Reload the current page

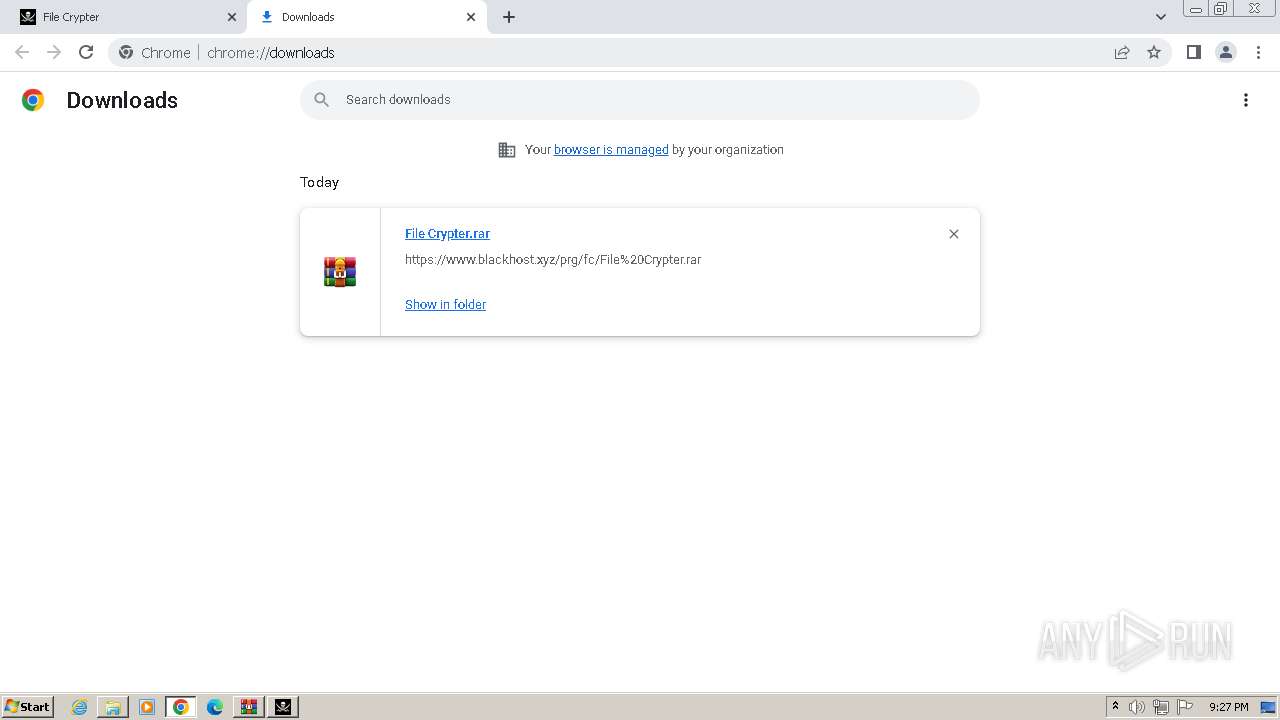pos(86,52)
